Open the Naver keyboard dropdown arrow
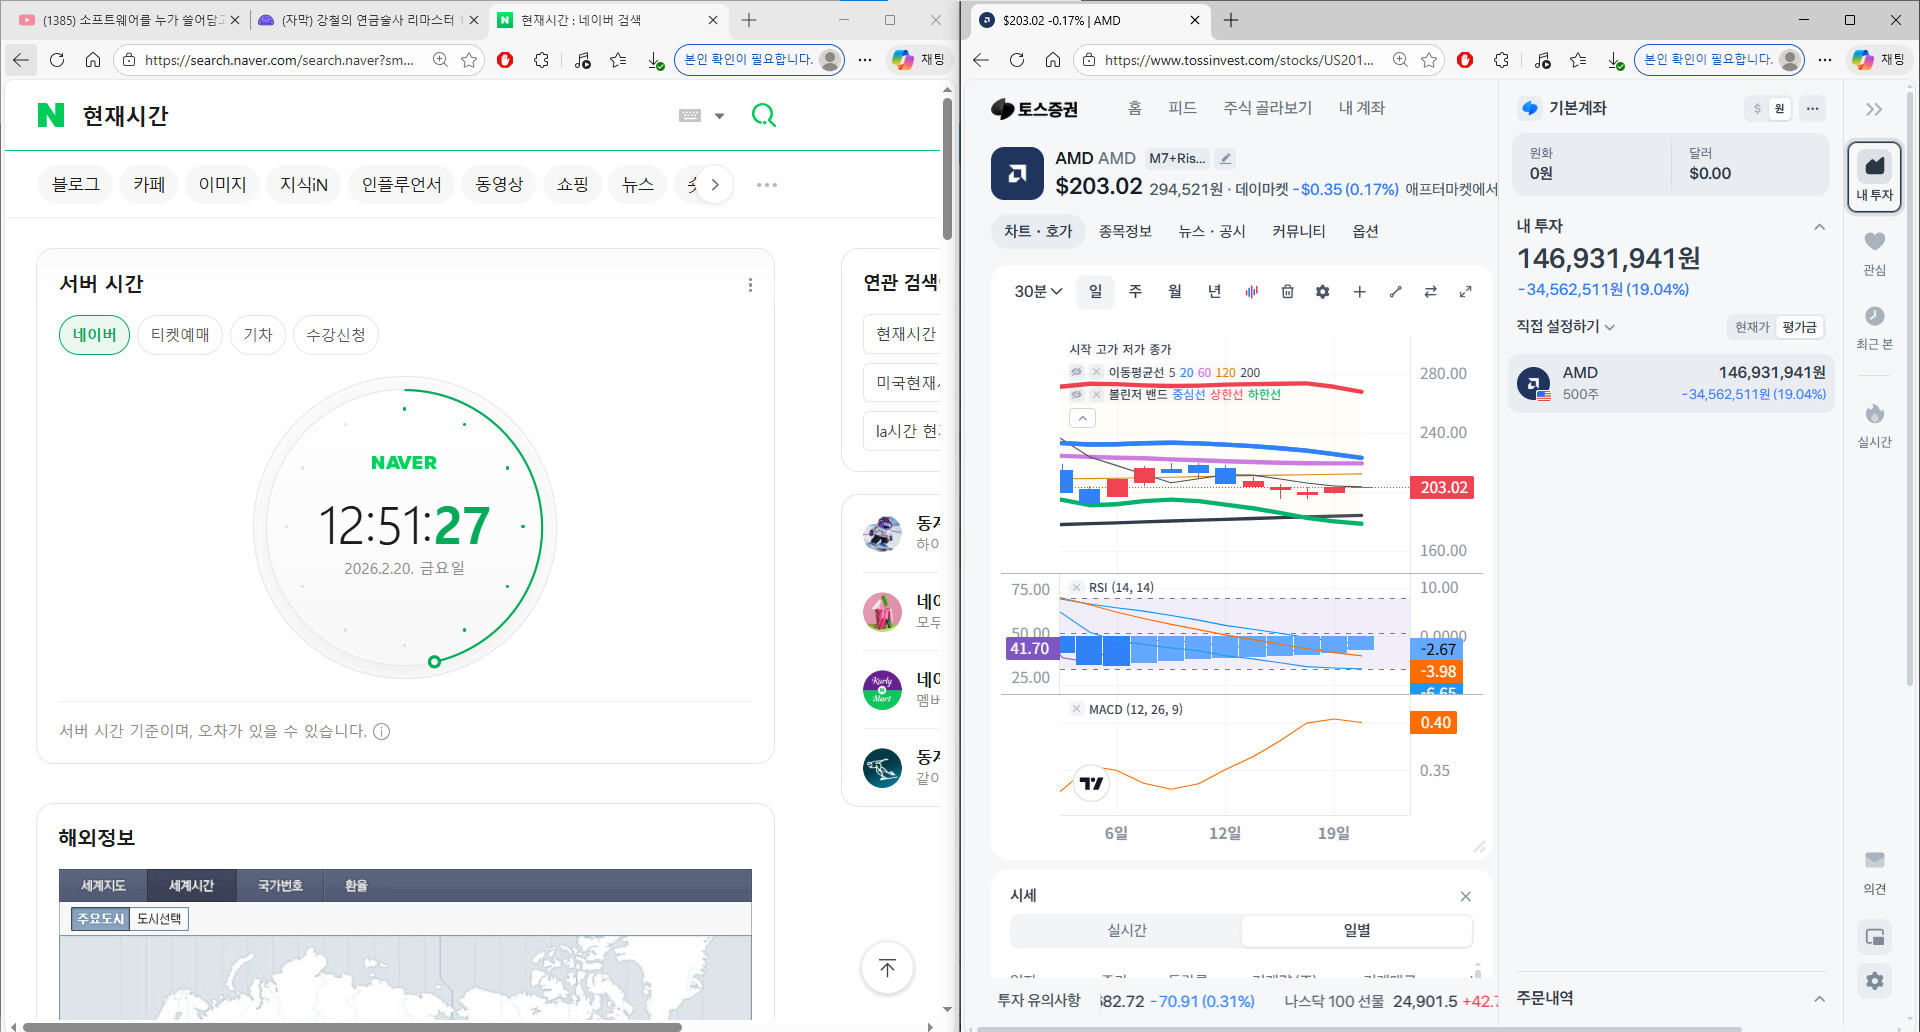 pyautogui.click(x=719, y=116)
